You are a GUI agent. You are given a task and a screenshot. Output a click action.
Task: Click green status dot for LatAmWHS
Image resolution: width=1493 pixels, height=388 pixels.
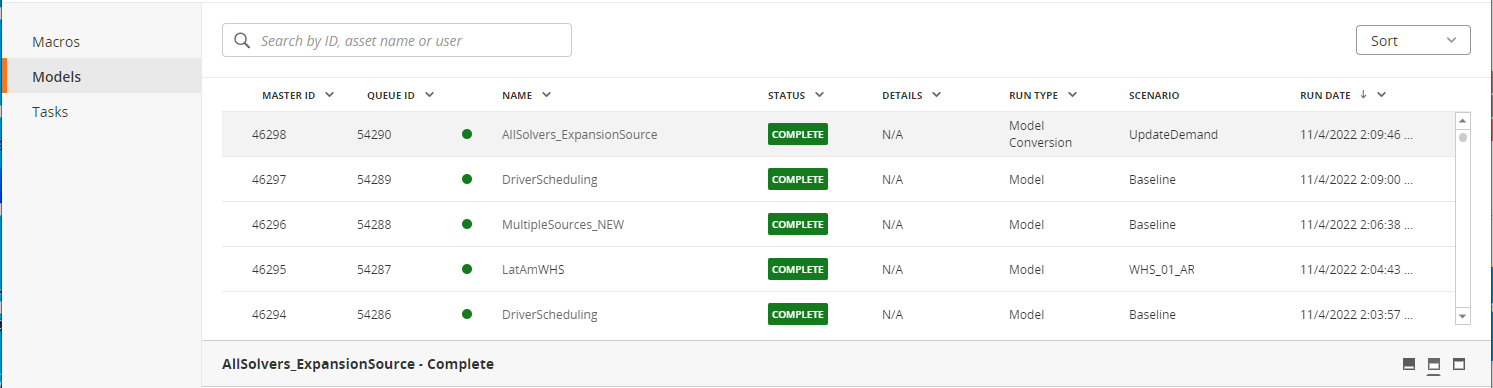click(x=467, y=269)
